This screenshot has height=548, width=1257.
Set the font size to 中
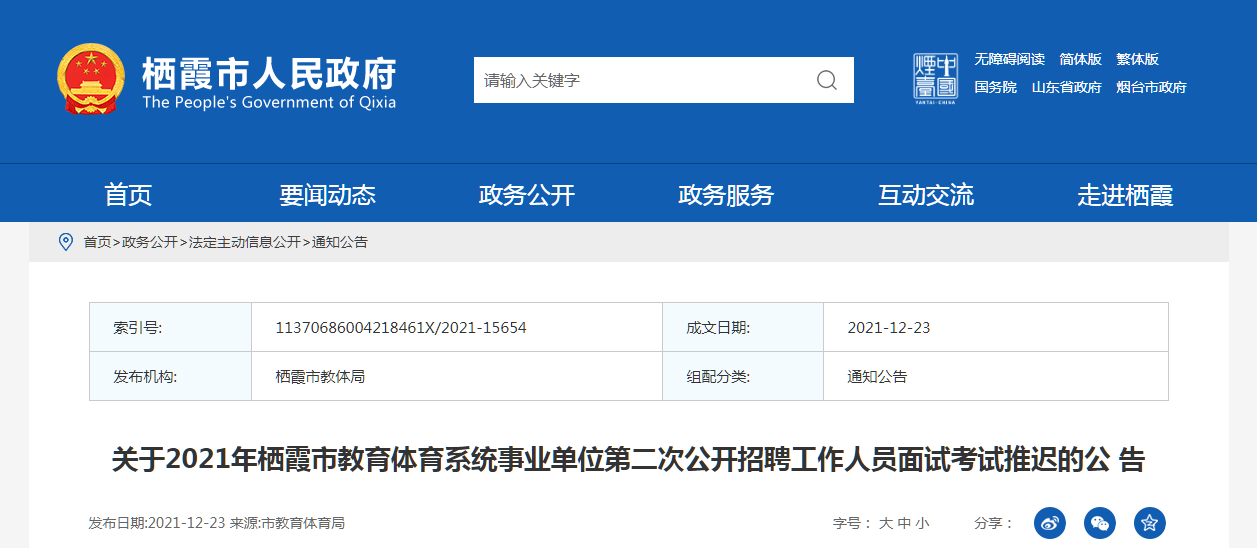tap(904, 523)
